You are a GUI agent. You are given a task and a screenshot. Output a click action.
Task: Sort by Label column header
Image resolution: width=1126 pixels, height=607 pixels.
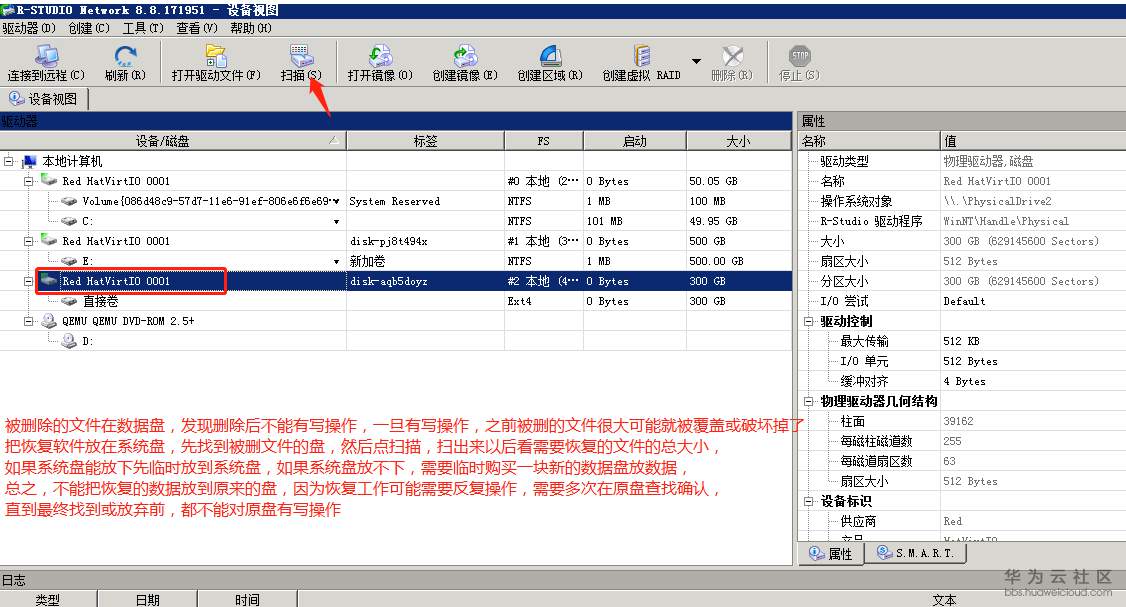[425, 141]
